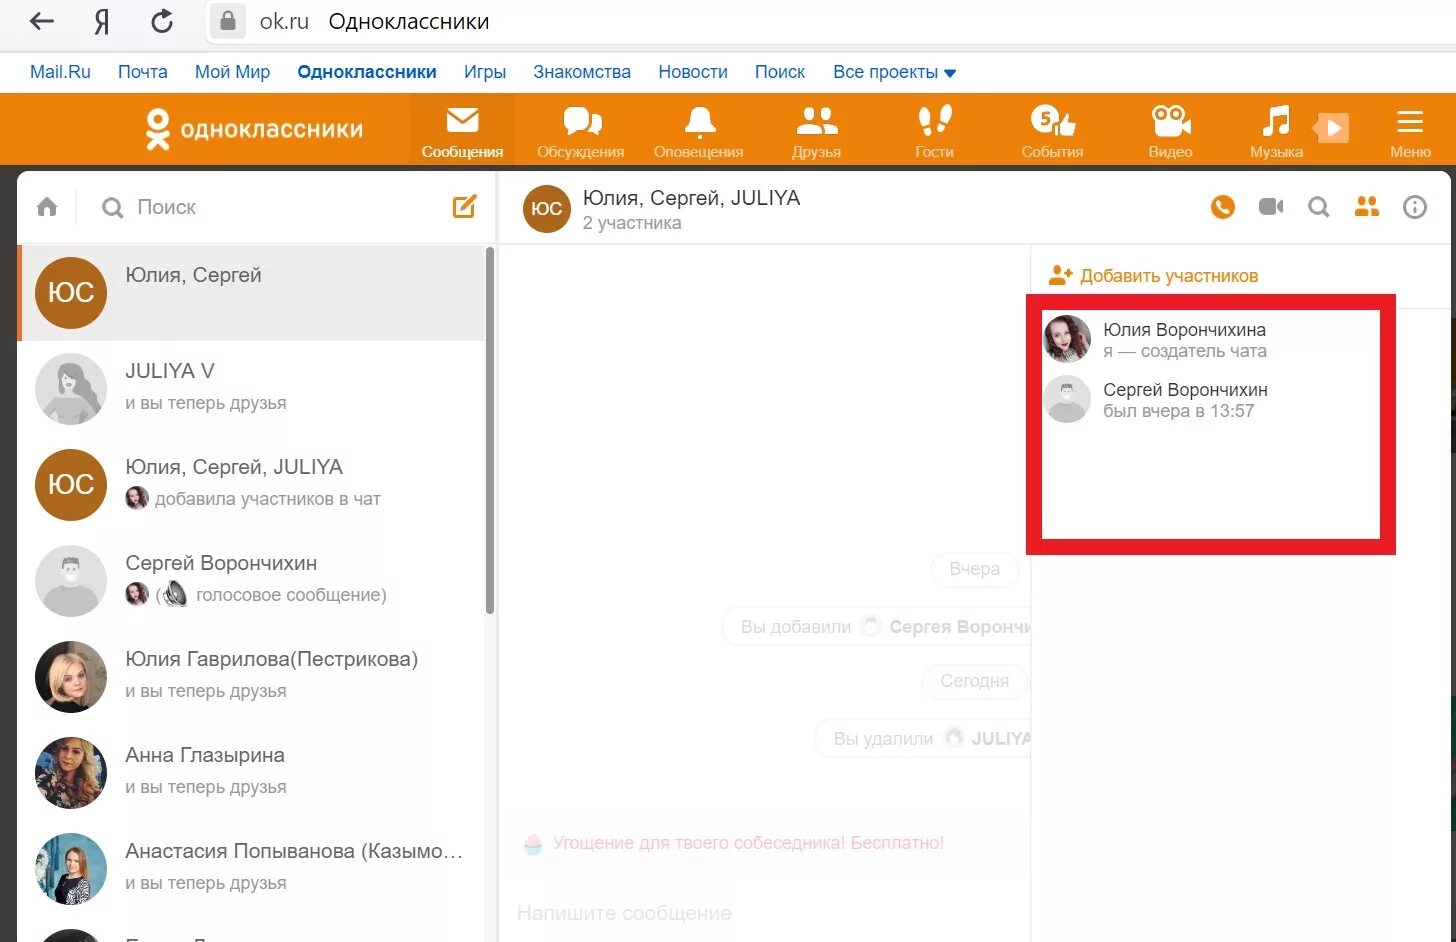
Task: Open the Поиск portal link
Action: coord(780,72)
